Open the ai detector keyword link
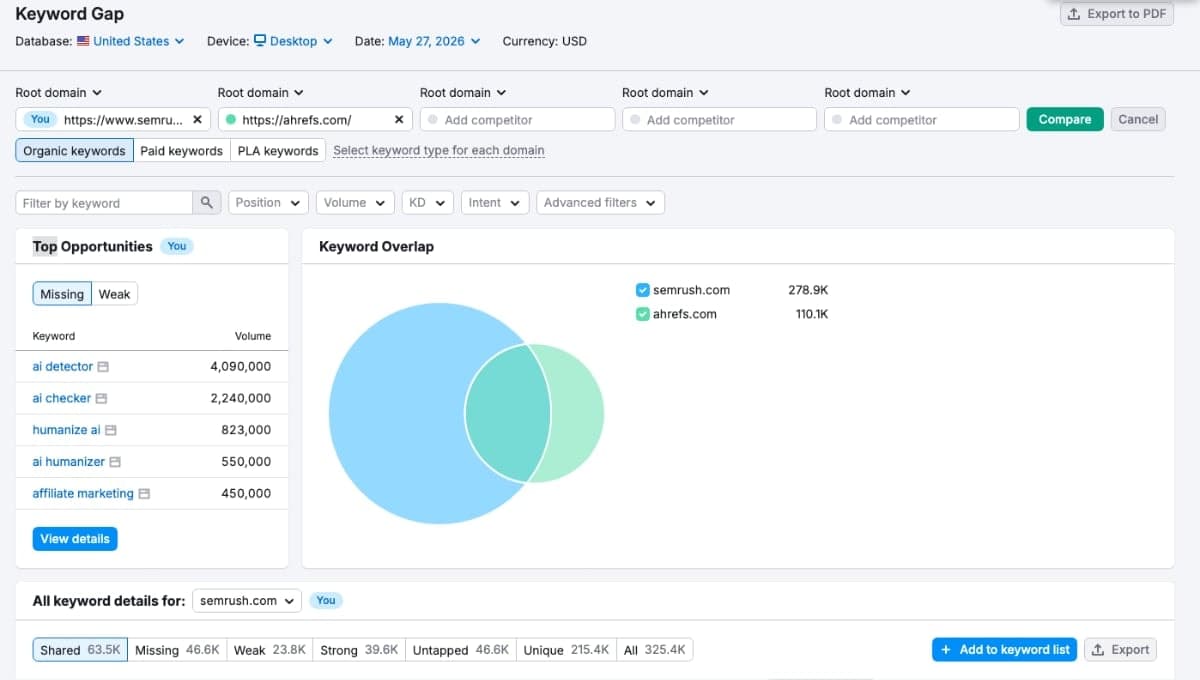 (x=62, y=367)
